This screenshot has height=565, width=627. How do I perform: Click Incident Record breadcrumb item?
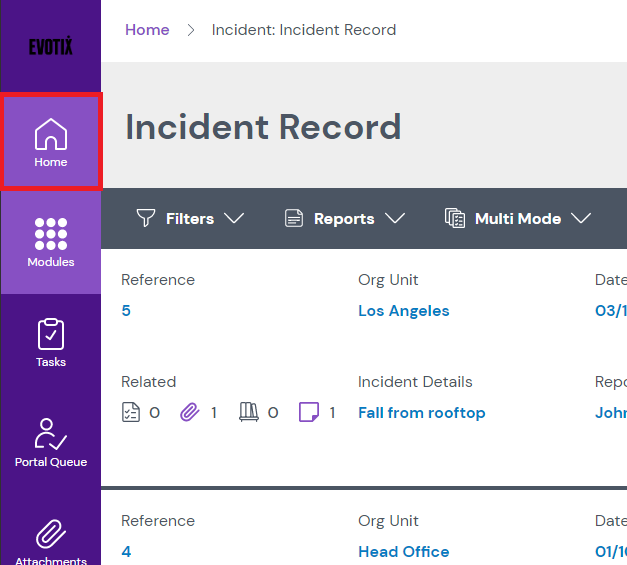coord(304,30)
